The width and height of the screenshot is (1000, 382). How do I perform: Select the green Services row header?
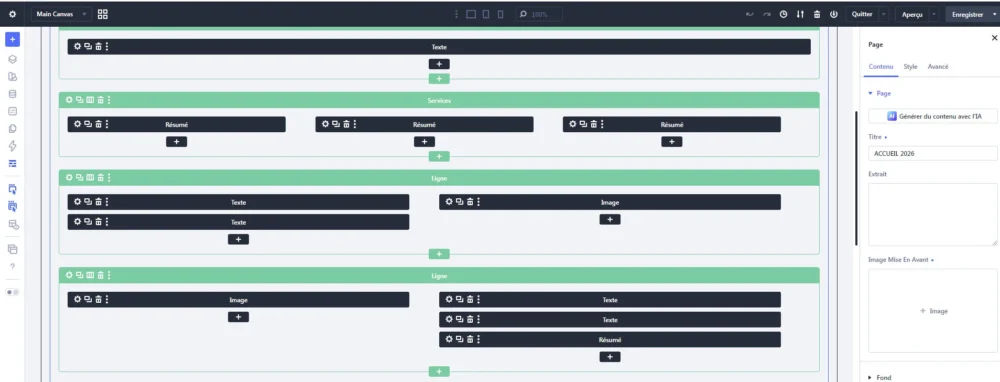(x=439, y=100)
